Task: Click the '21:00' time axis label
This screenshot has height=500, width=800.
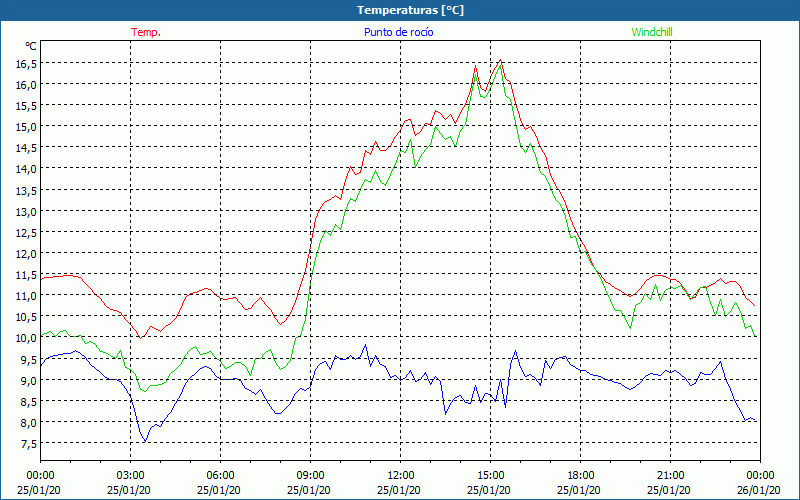Action: click(670, 476)
